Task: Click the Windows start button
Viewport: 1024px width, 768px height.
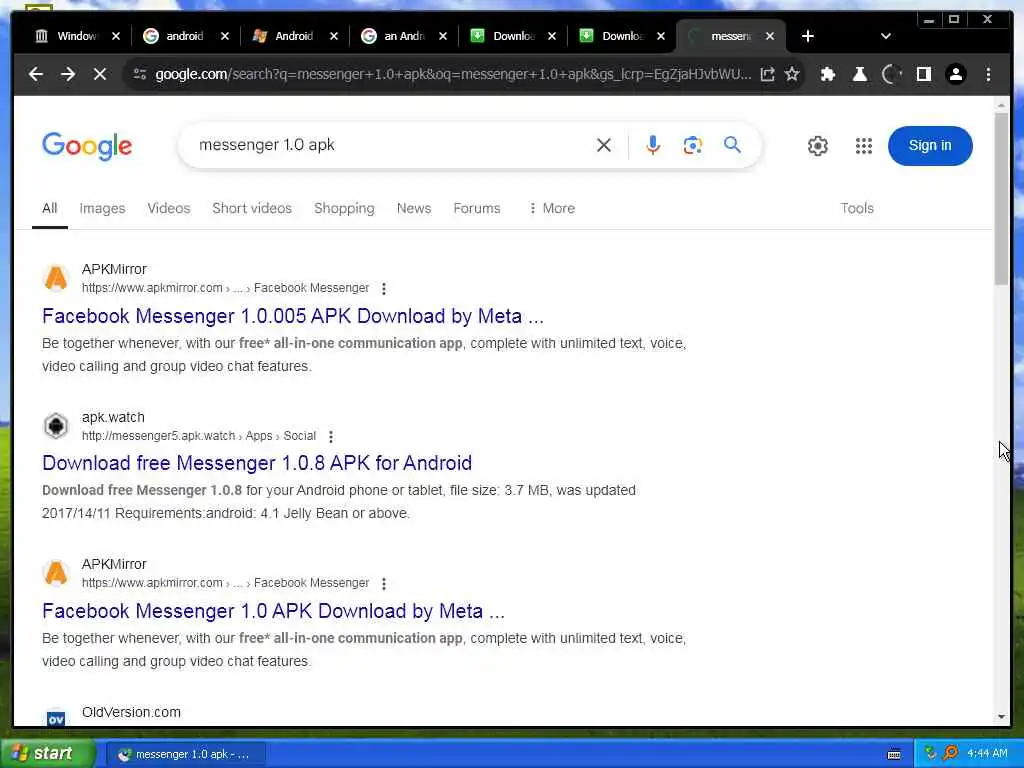Action: click(x=47, y=753)
